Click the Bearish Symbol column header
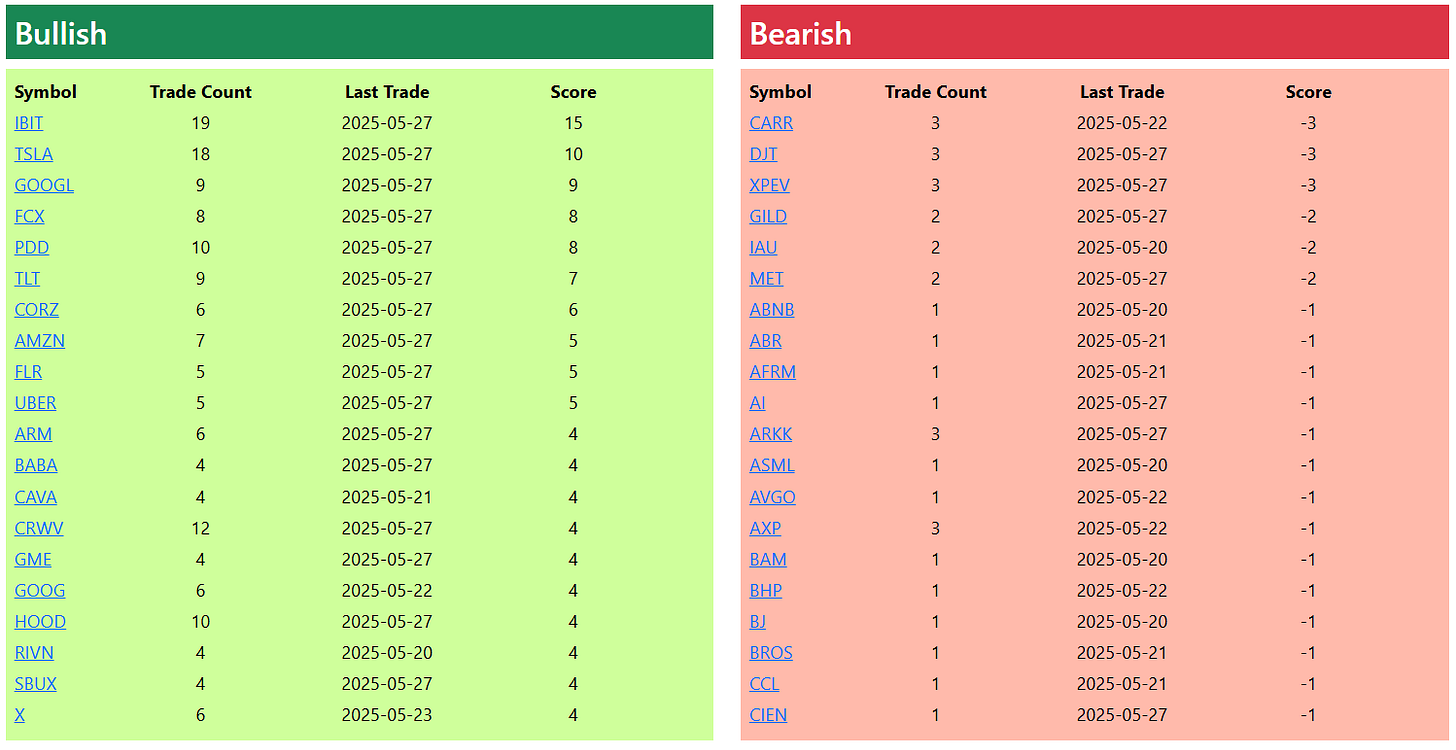Screen dimensions: 1456x750 [x=781, y=92]
